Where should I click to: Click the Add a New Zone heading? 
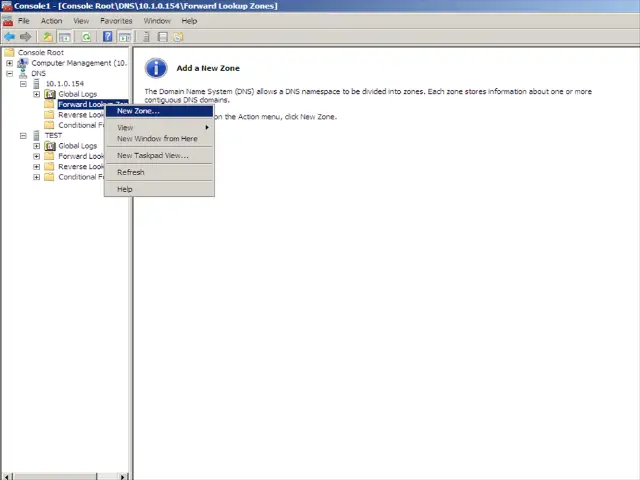click(x=208, y=68)
